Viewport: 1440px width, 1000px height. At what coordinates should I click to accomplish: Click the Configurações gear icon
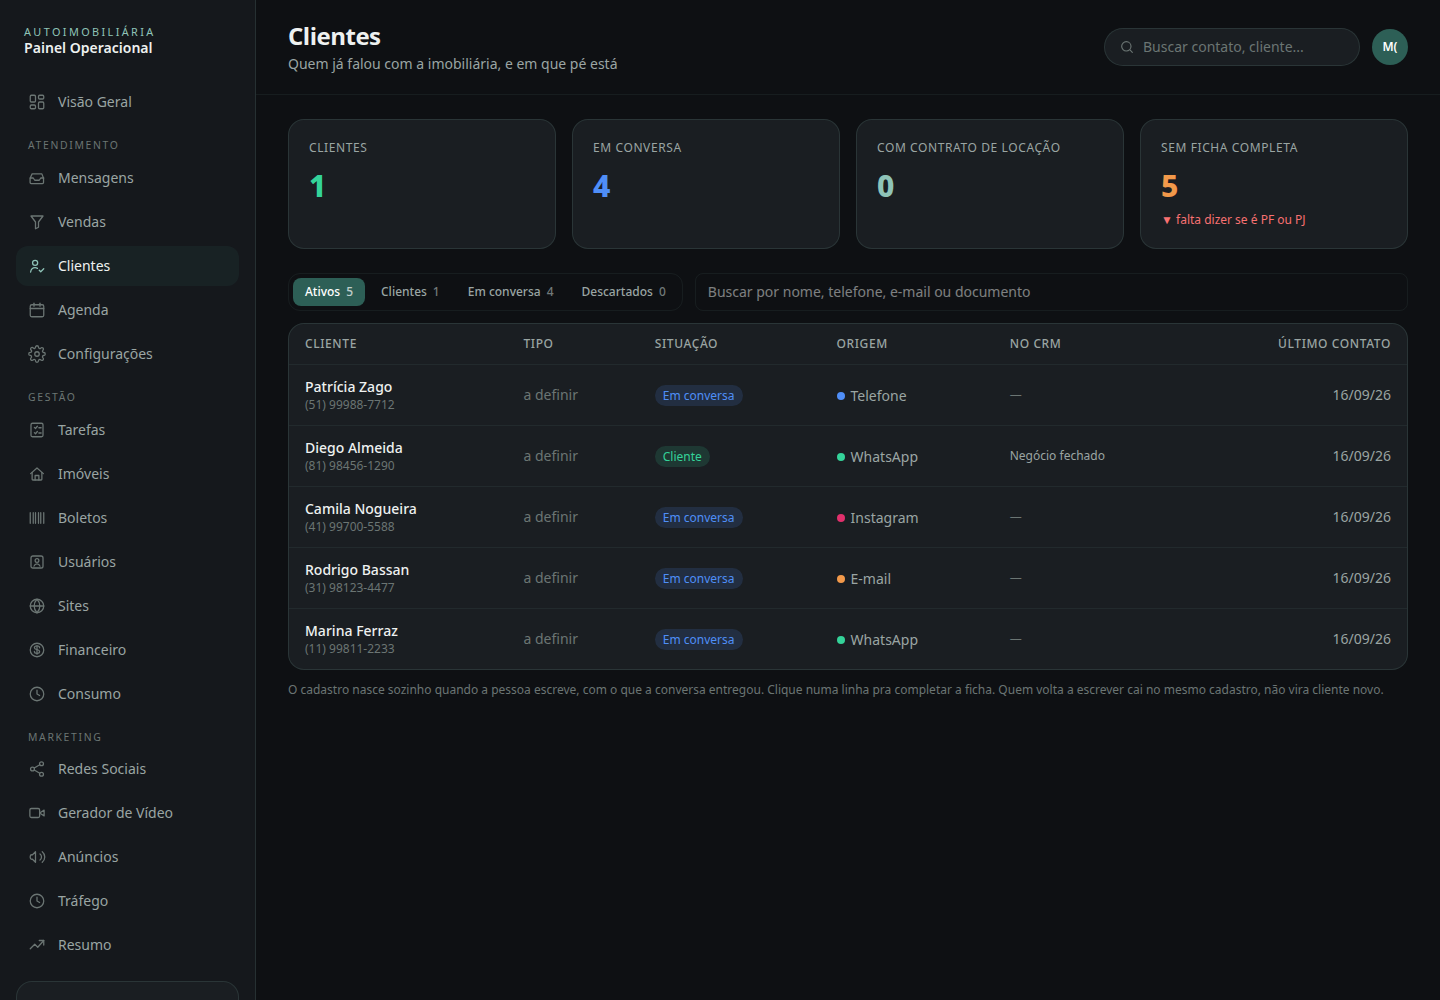37,354
